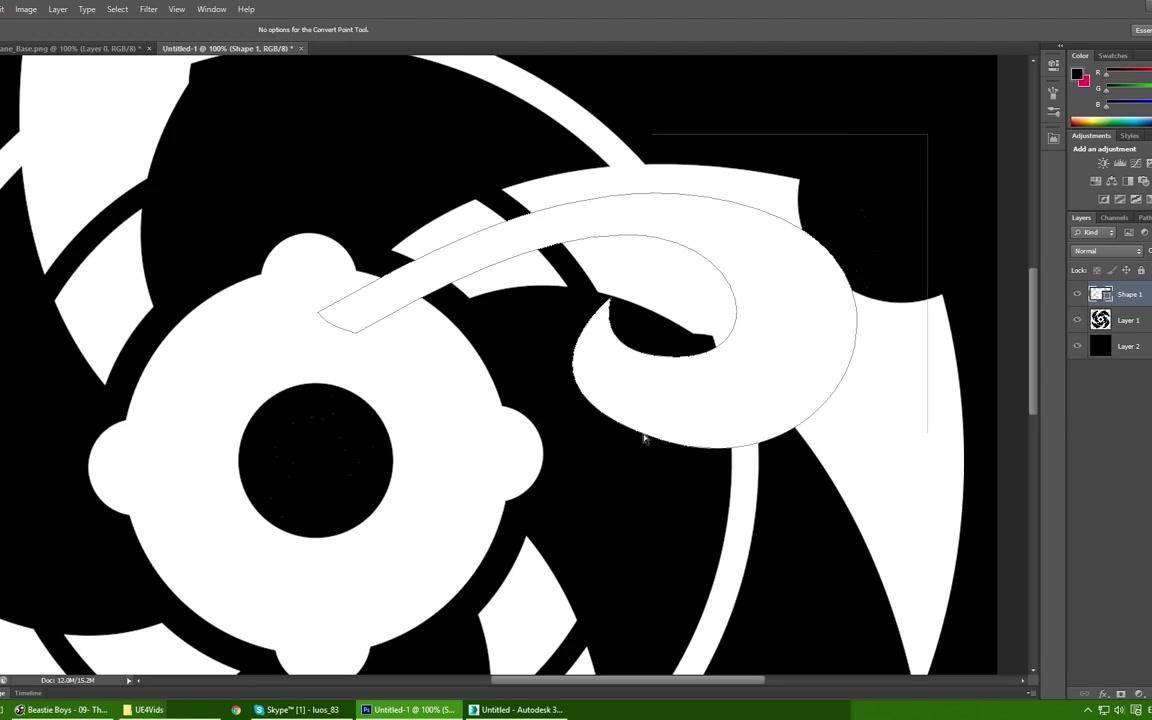
Task: Click the lock transparent pixels icon
Action: coord(1098,270)
